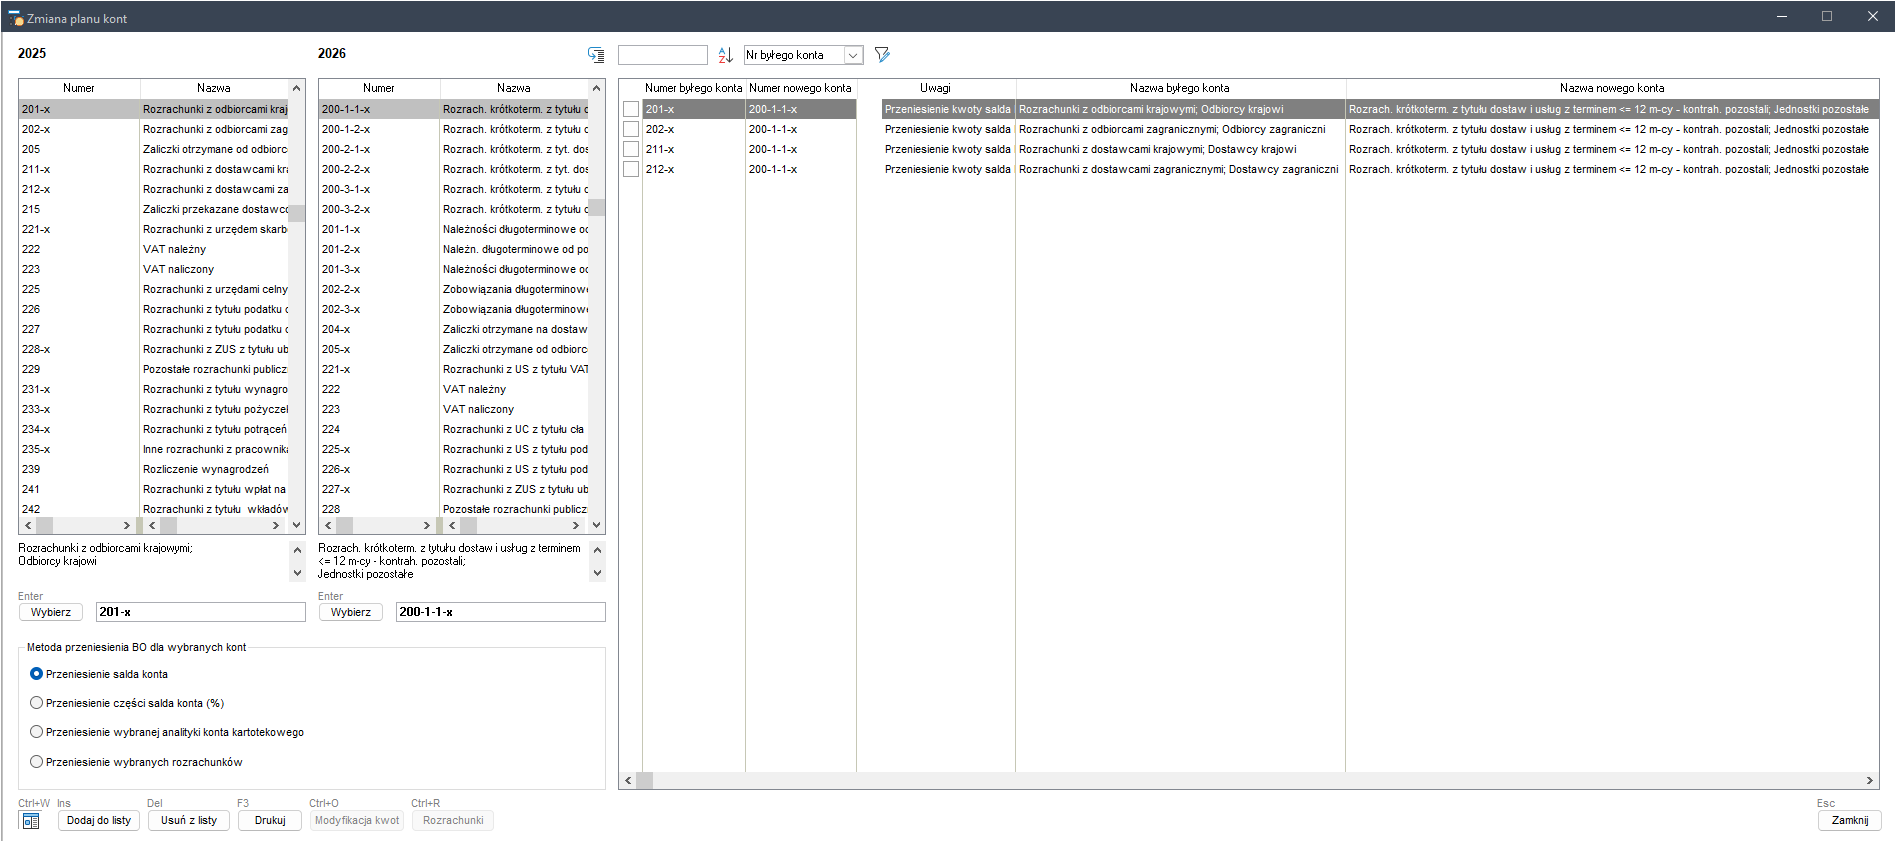Click the view layout icon under Ctrl+W
Screen dimensions: 1895x841
coord(31,821)
